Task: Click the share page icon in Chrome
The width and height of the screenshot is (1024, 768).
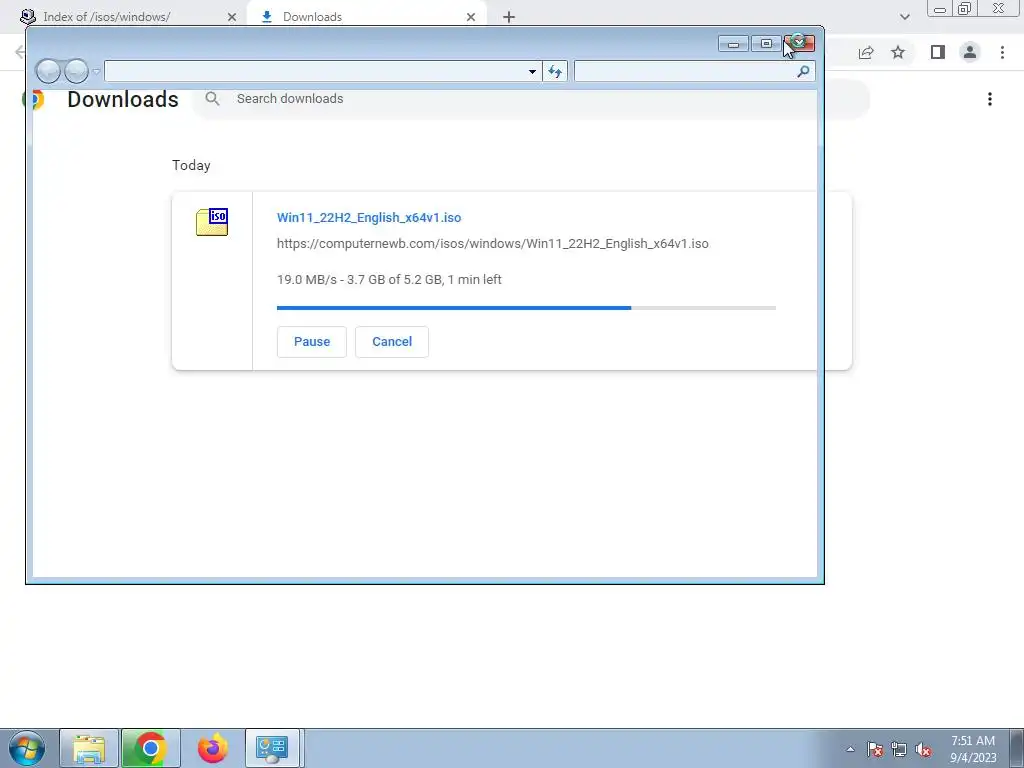Action: (x=866, y=52)
